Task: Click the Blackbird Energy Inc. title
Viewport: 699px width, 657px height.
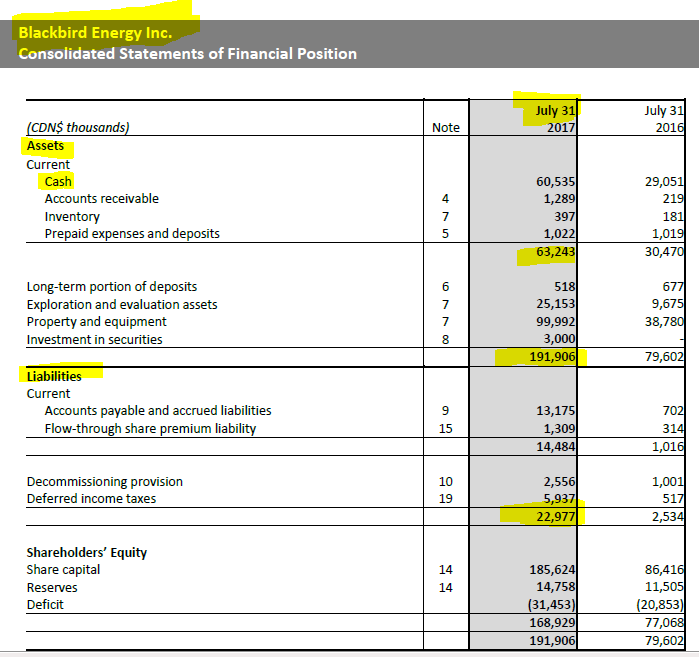Action: (95, 33)
